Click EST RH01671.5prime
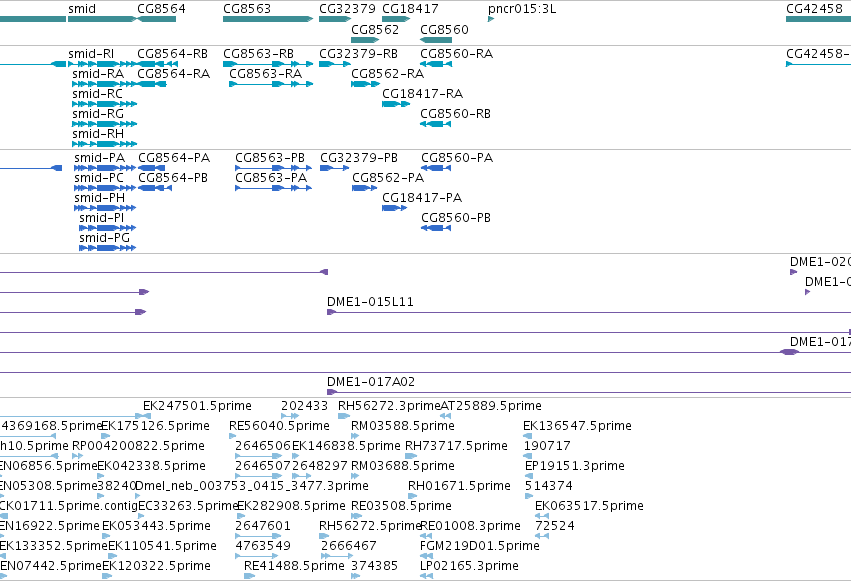Image resolution: width=851 pixels, height=581 pixels. pyautogui.click(x=459, y=486)
